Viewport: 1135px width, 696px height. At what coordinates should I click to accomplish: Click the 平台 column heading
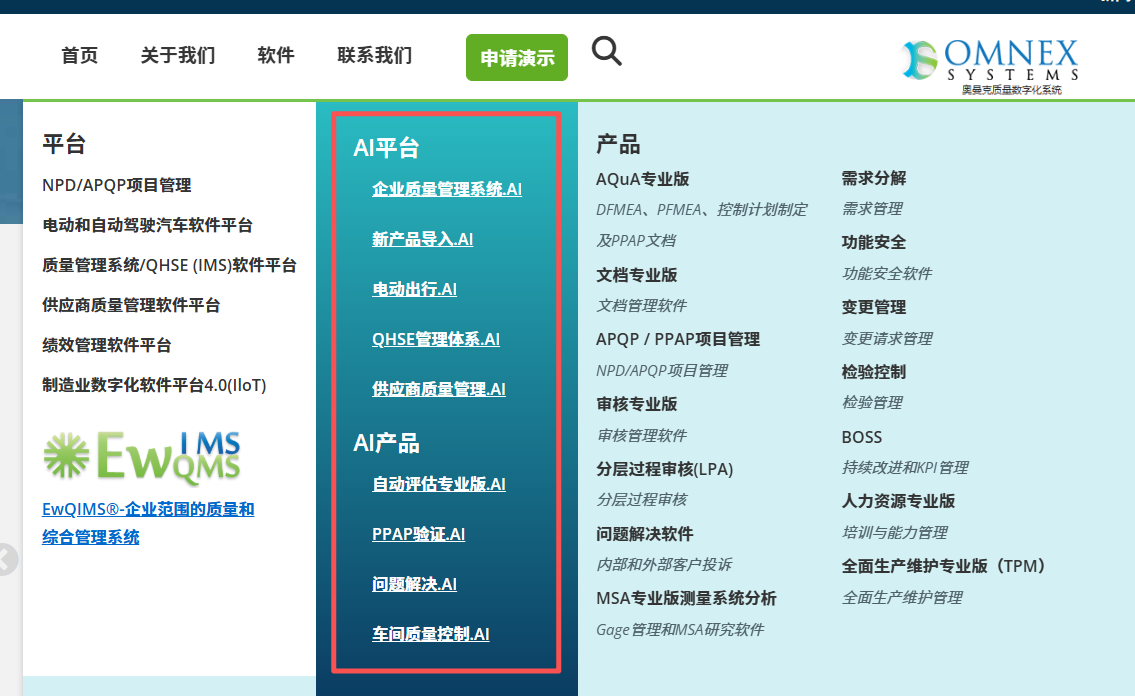click(x=64, y=144)
